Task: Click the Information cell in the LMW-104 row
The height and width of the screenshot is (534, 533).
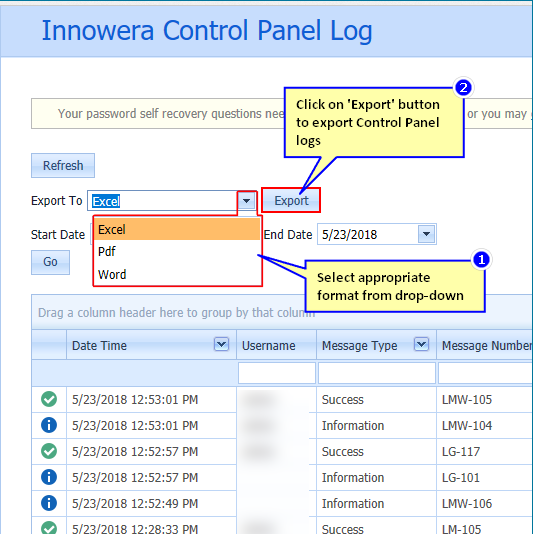Action: tap(376, 426)
